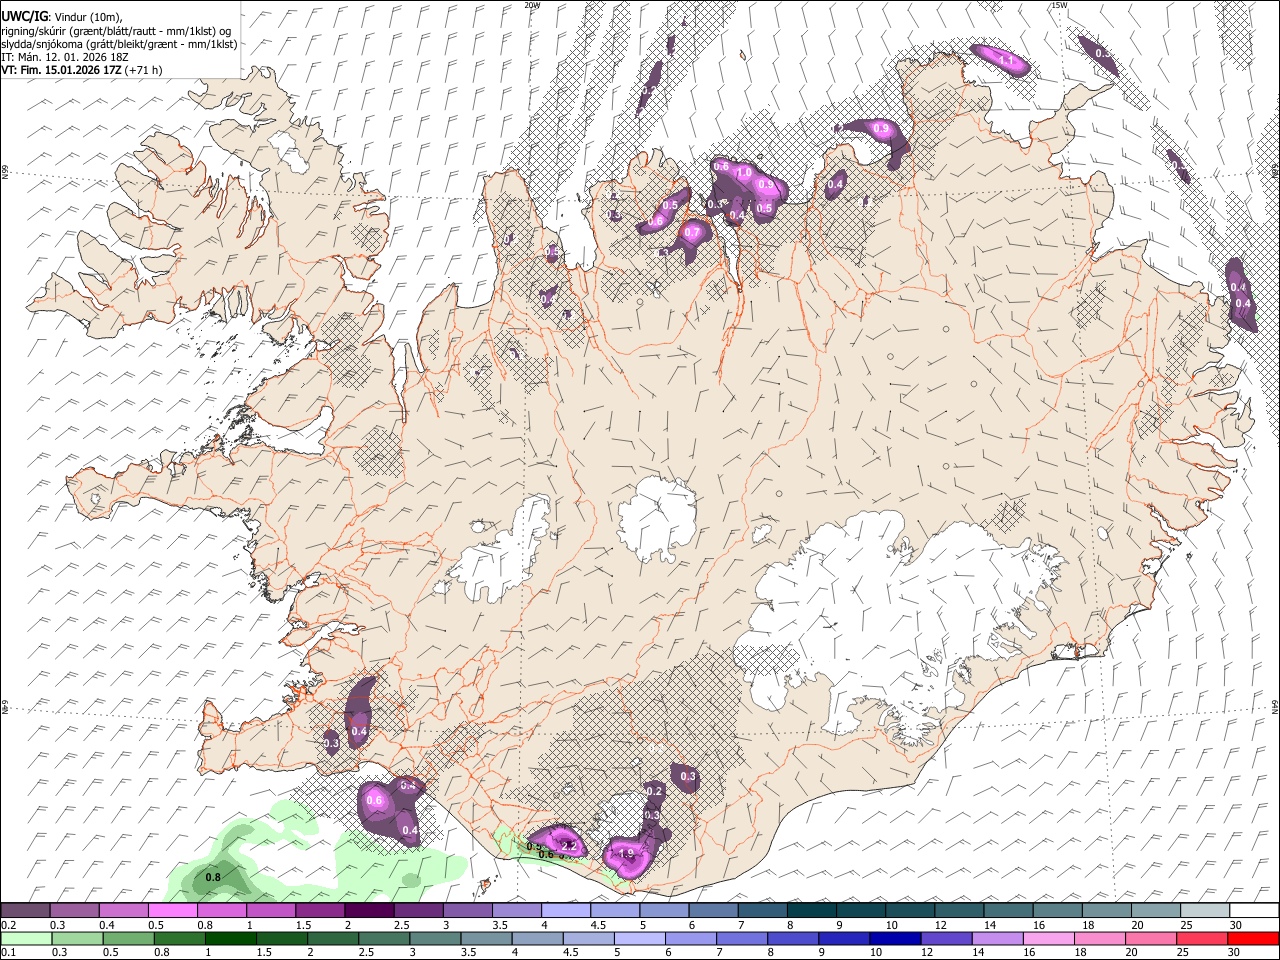Pick bottom-row legend swatch between 25 and 30

click(1204, 938)
